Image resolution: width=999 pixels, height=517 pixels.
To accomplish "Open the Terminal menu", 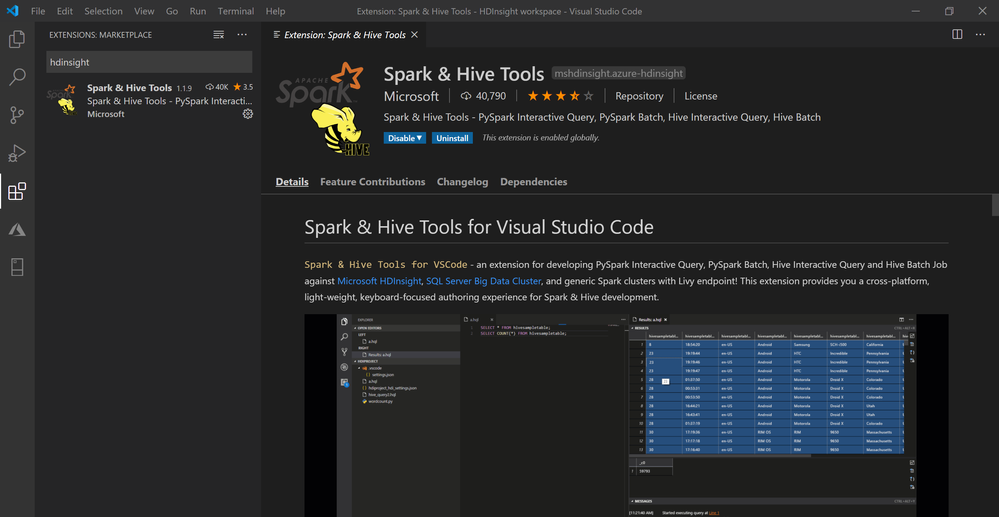I will coord(236,11).
